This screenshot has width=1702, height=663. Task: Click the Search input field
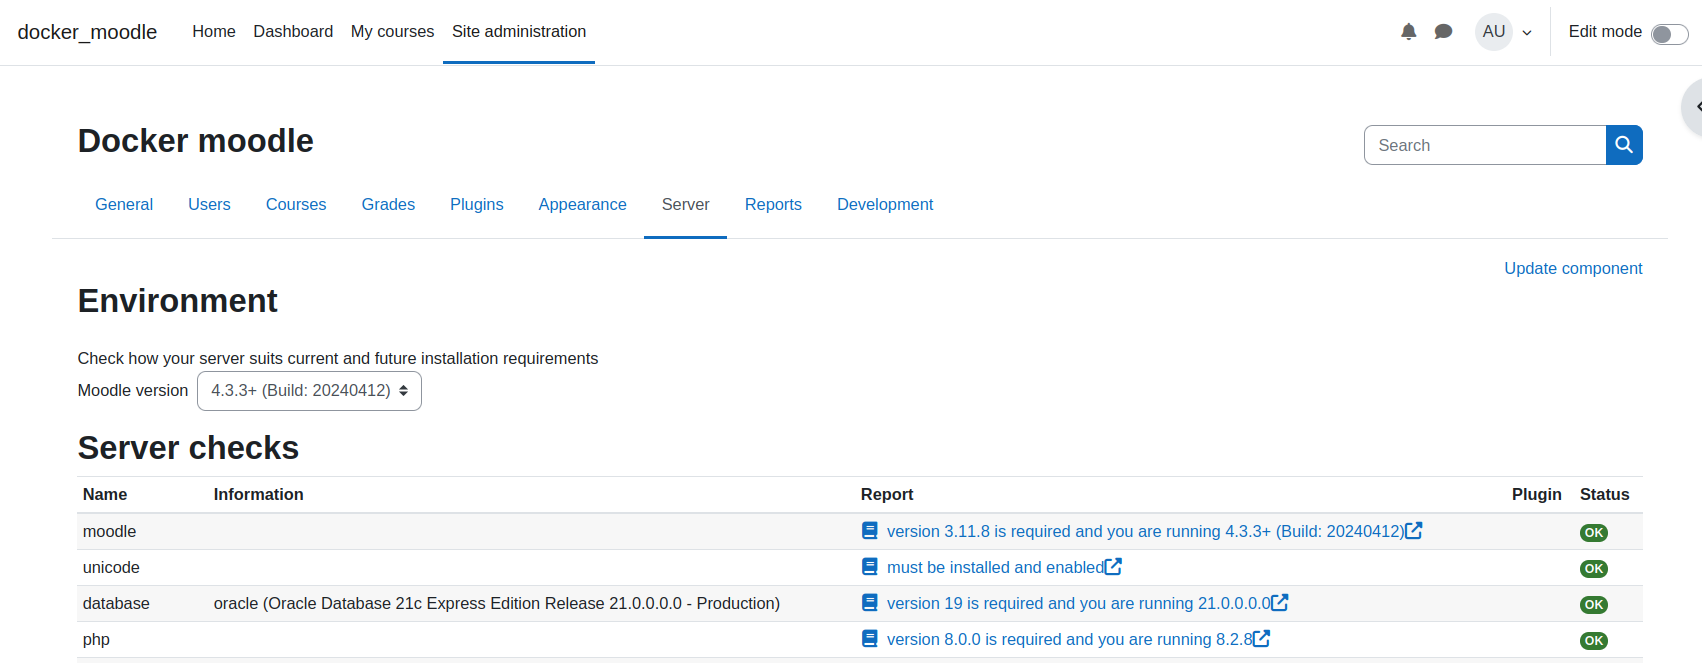(x=1485, y=145)
